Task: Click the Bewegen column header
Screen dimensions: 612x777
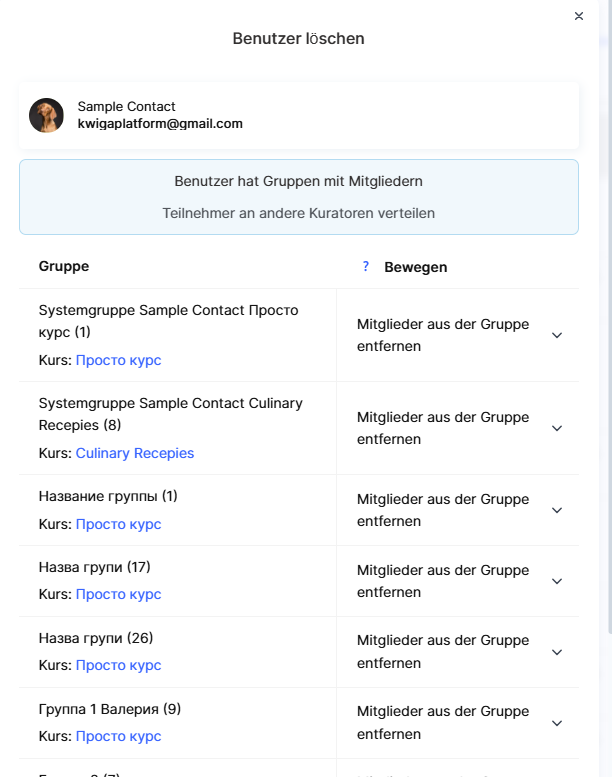Action: [x=415, y=267]
